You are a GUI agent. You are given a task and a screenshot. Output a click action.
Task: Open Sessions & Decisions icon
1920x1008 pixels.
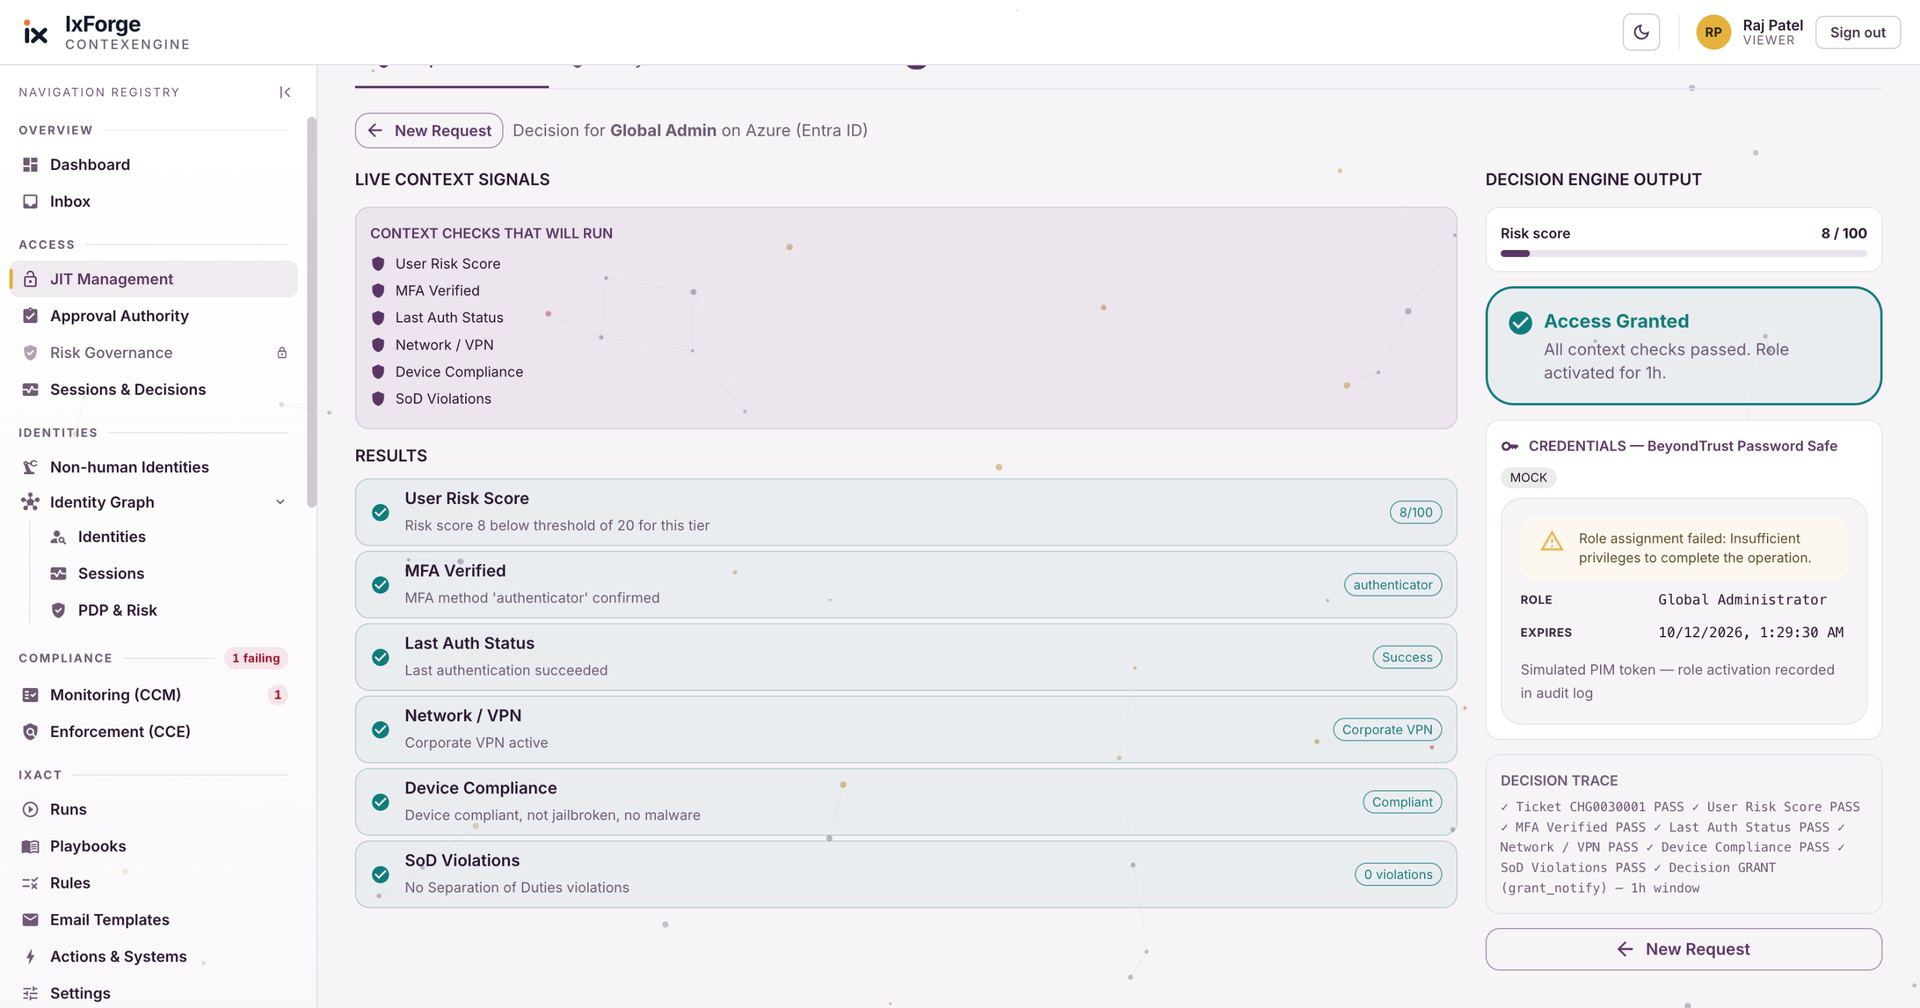(30, 390)
